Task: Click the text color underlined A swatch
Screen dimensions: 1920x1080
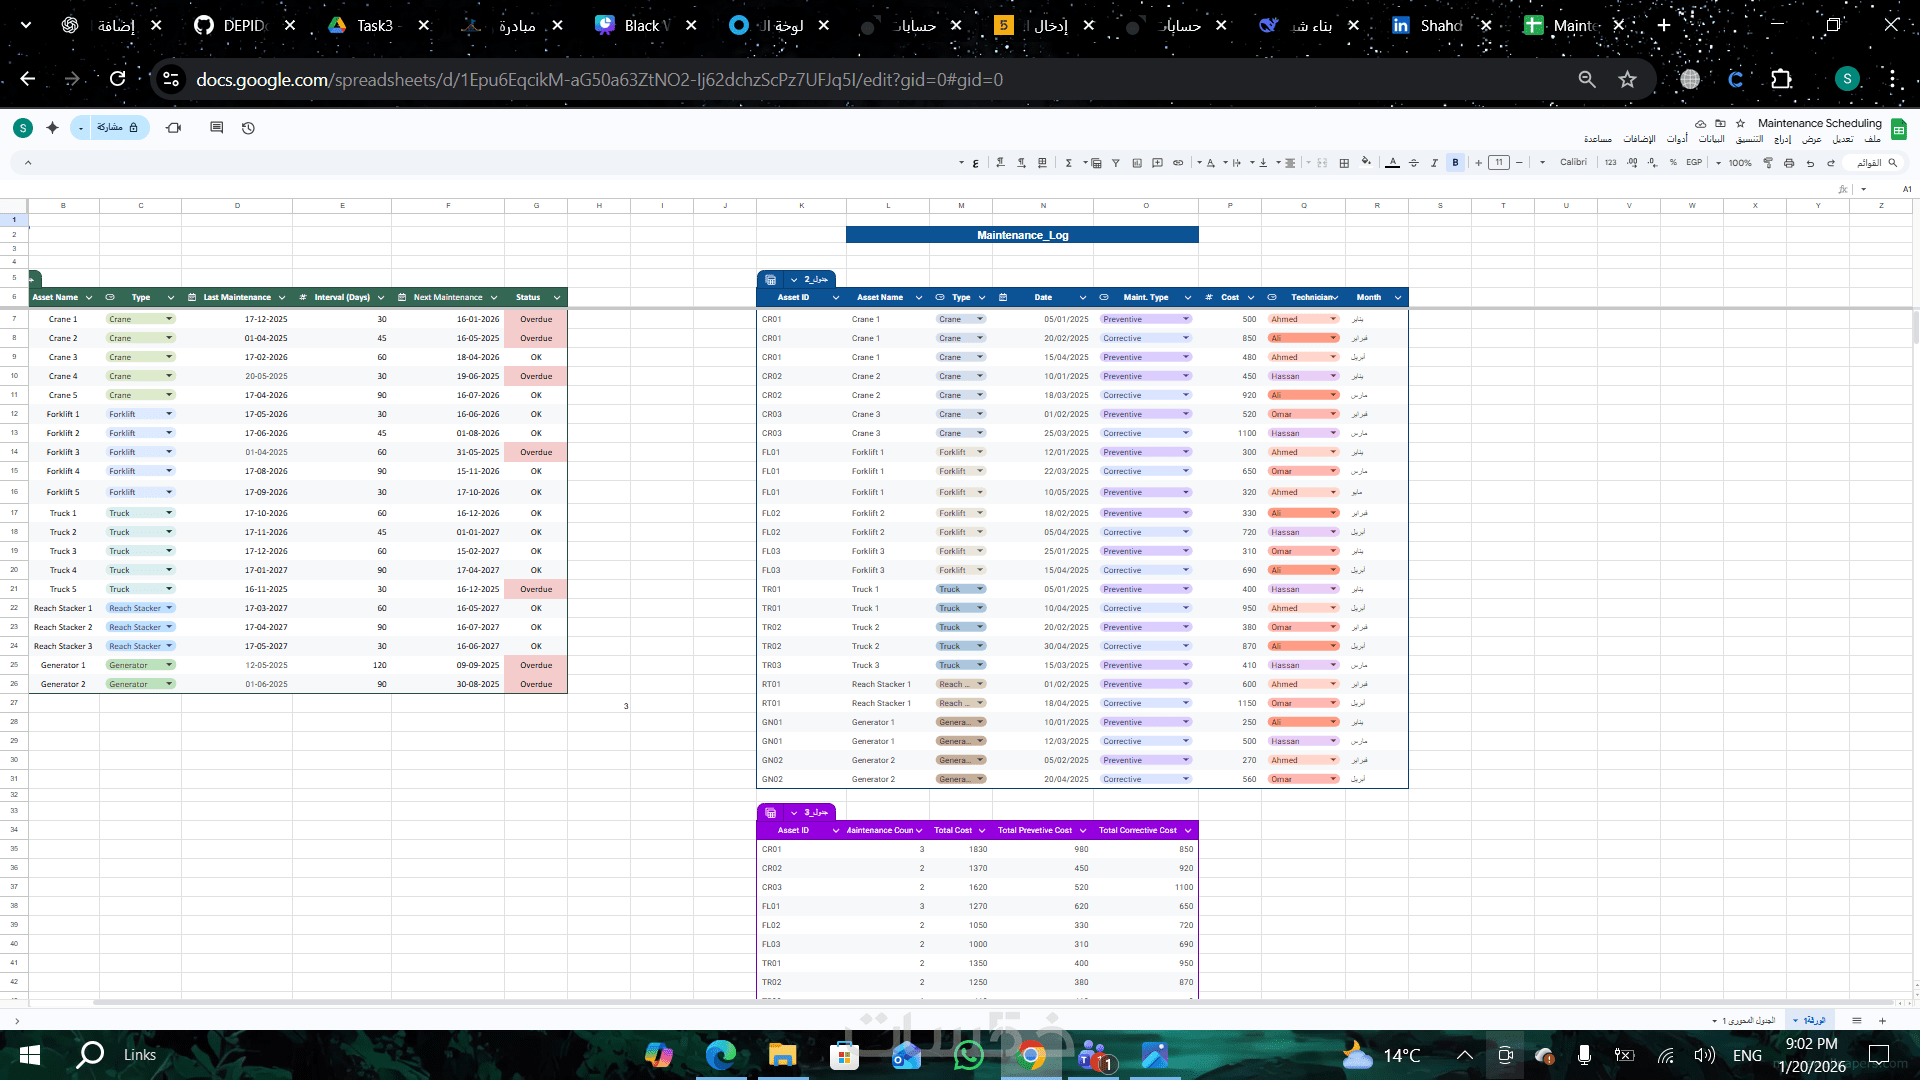Action: [1392, 162]
